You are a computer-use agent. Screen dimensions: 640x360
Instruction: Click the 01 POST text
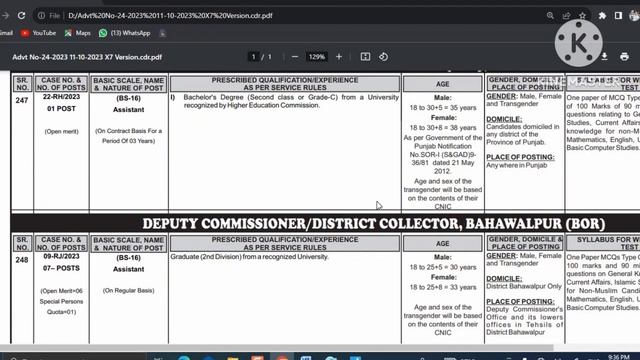pyautogui.click(x=61, y=109)
